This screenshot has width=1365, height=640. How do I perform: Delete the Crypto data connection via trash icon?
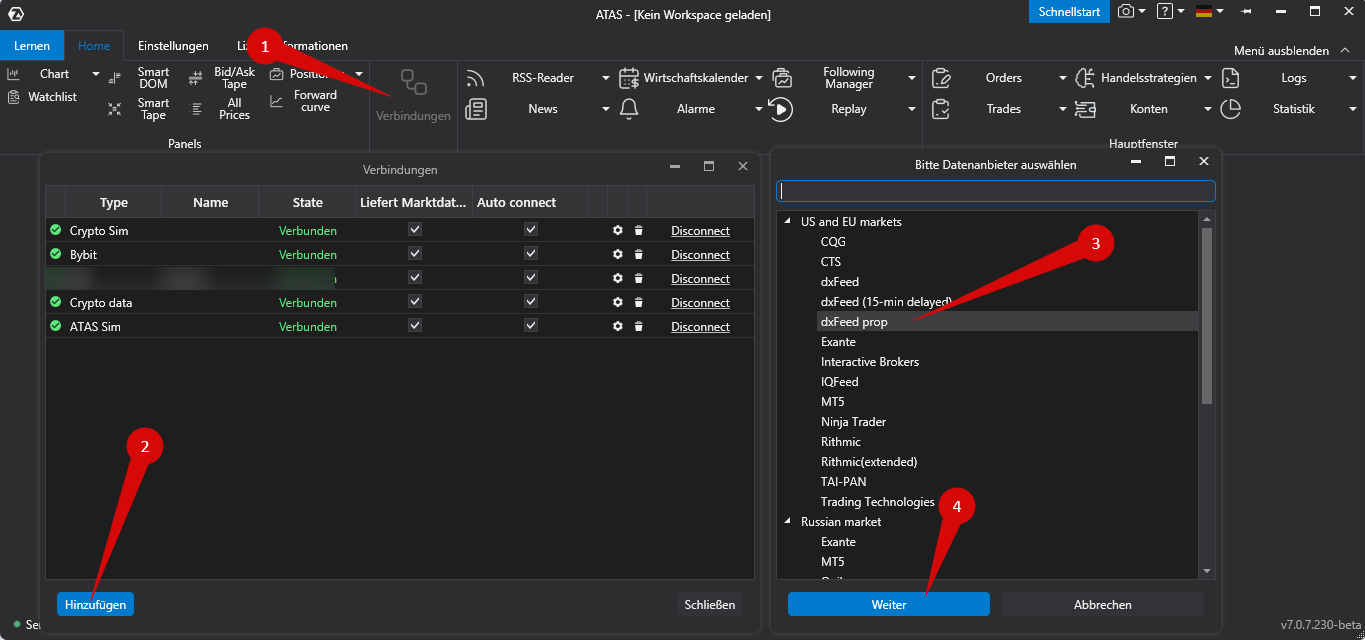tap(639, 303)
